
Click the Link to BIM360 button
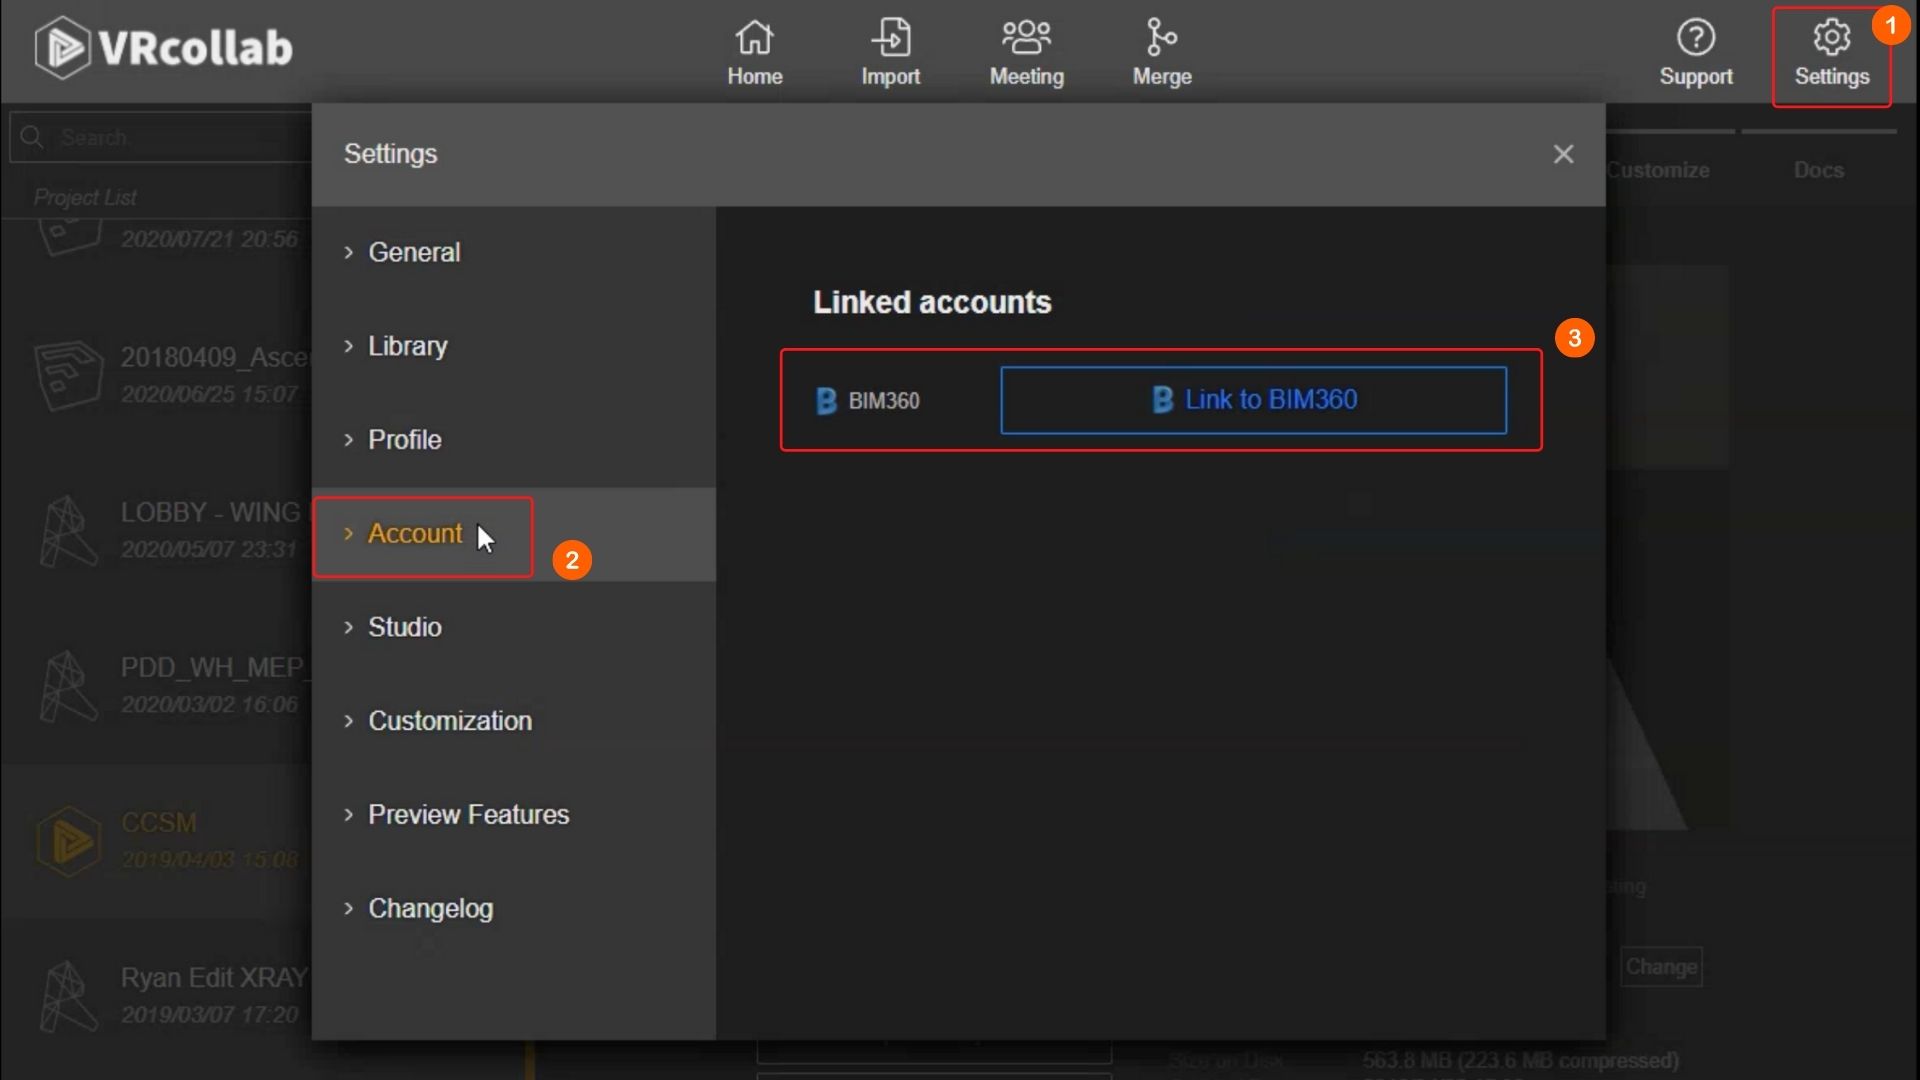pos(1253,400)
